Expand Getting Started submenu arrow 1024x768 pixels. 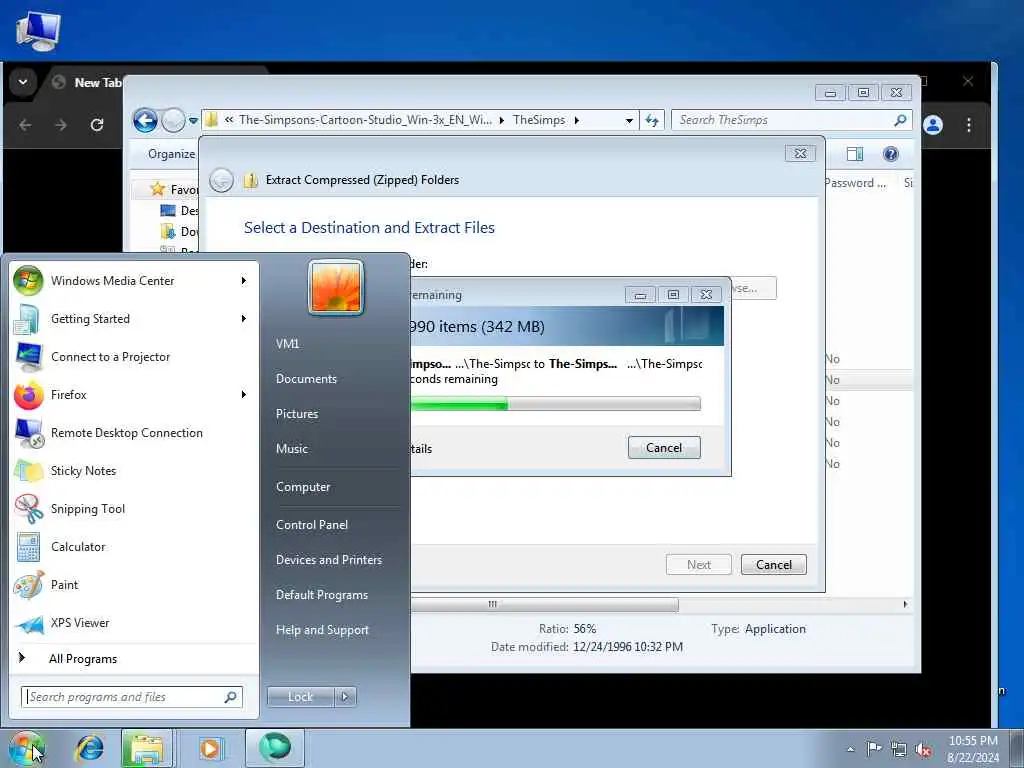244,319
